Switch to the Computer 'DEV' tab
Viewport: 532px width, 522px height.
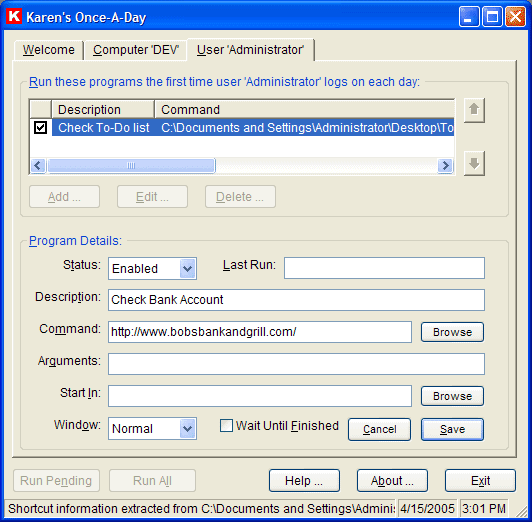136,50
